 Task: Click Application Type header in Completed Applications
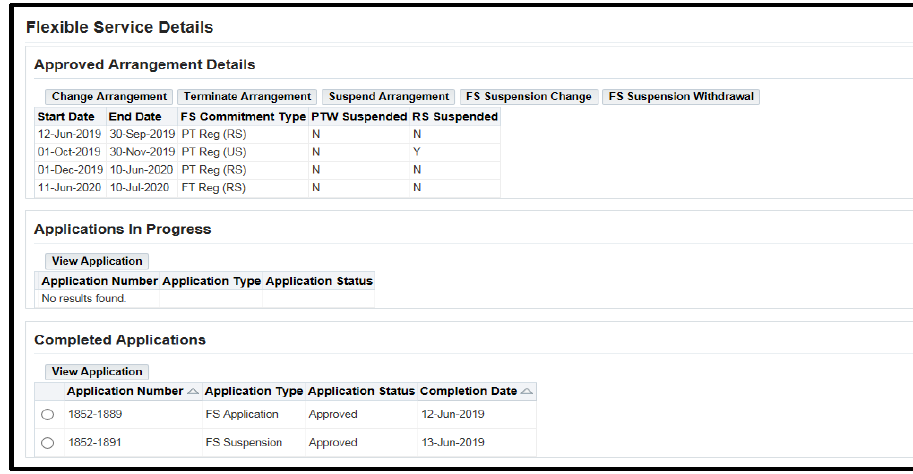click(254, 391)
